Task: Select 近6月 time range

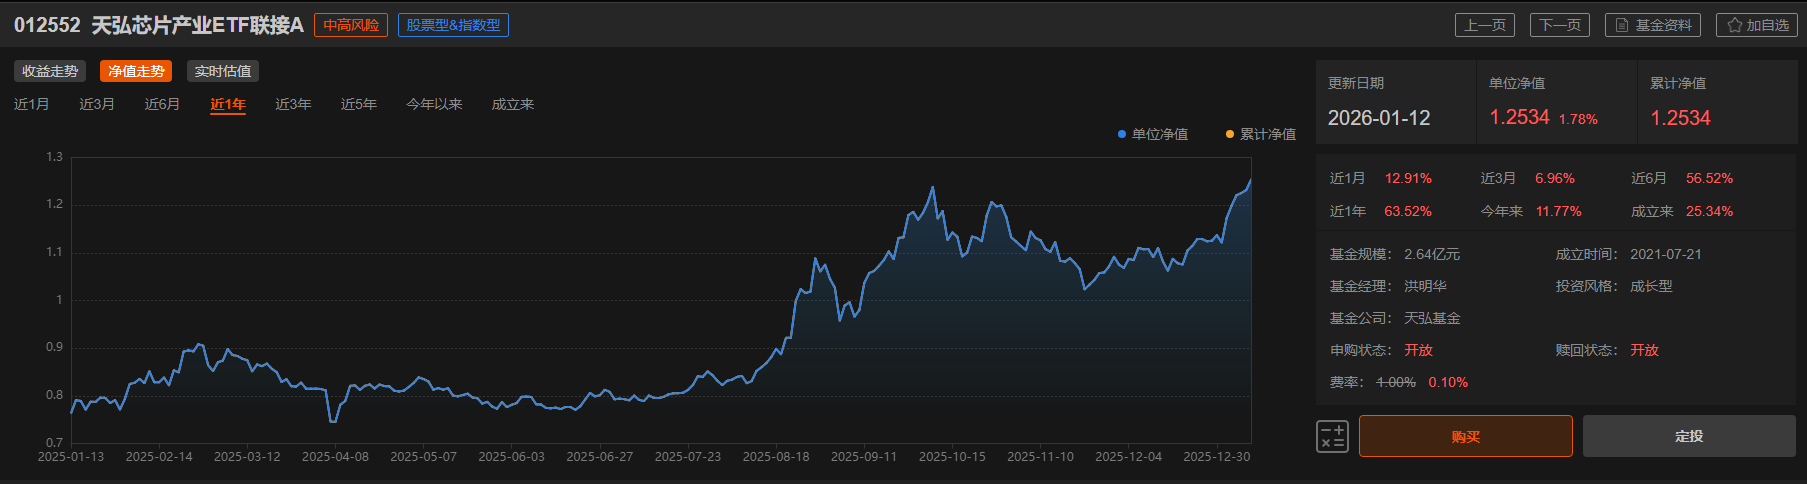Action: pyautogui.click(x=162, y=104)
